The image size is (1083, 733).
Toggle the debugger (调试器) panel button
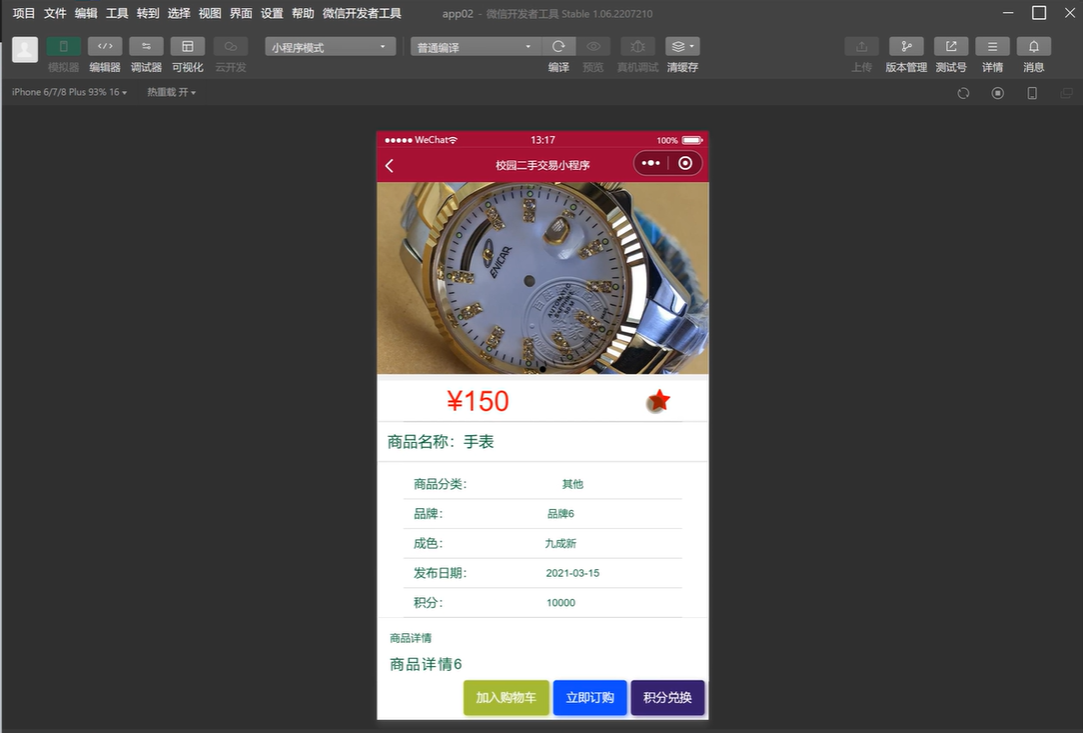[x=146, y=47]
